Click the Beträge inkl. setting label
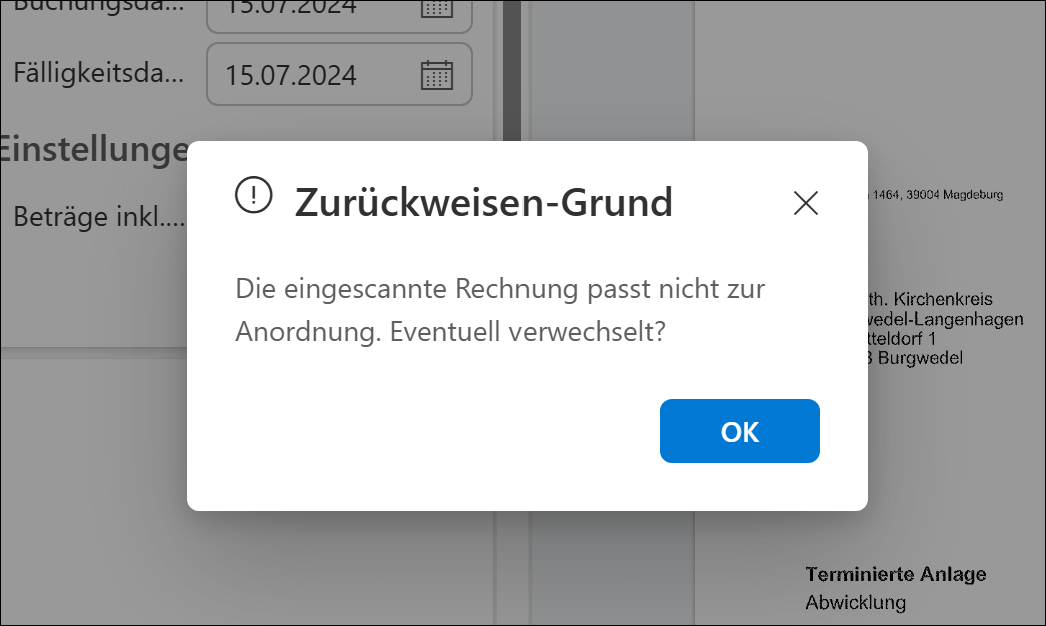Image resolution: width=1046 pixels, height=626 pixels. pos(99,216)
